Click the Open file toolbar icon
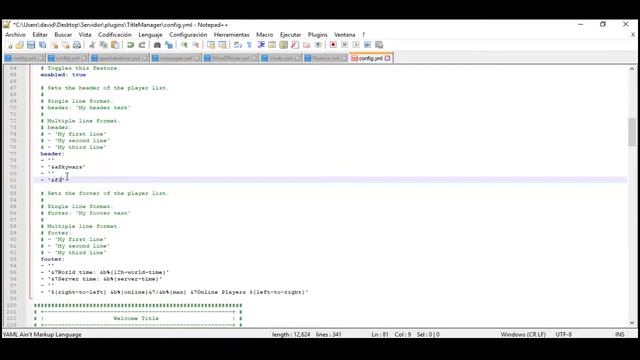Screen dimensions: 640x360 click(20, 45)
